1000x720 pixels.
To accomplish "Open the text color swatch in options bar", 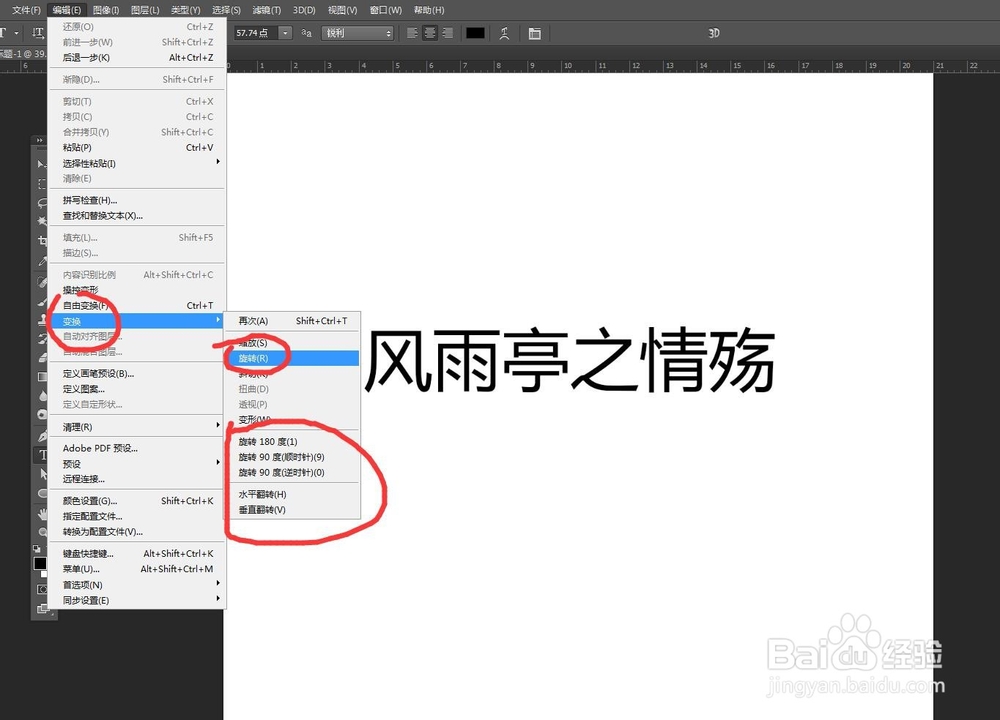I will (475, 33).
